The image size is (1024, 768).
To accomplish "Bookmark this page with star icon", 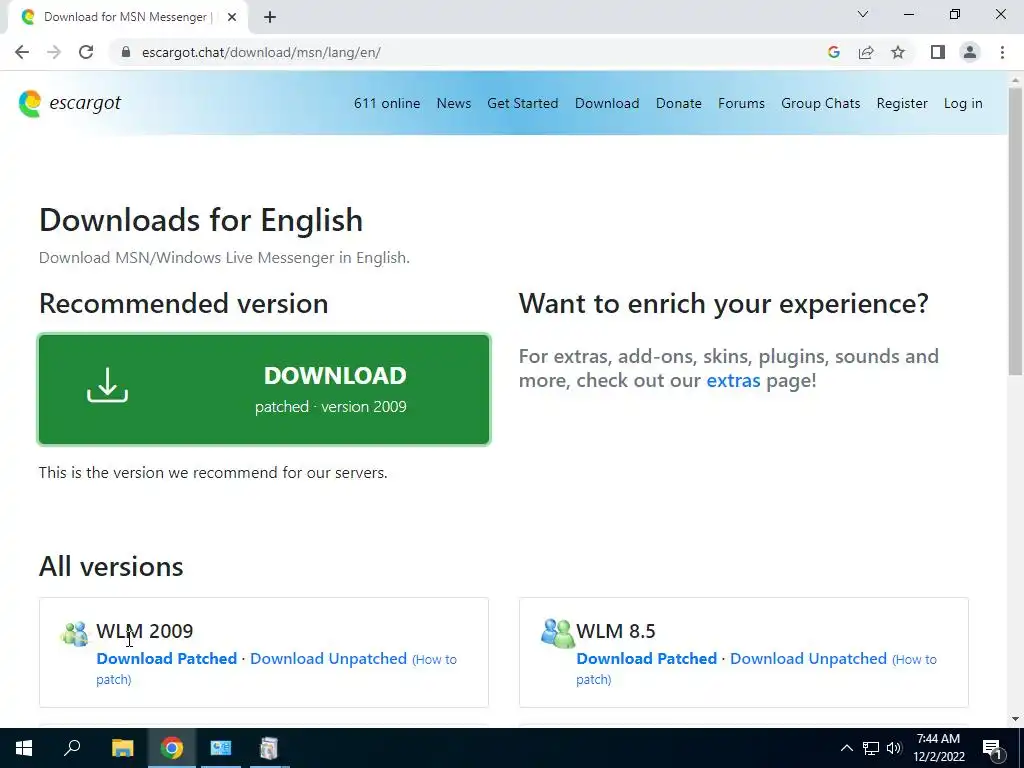I will tap(898, 52).
